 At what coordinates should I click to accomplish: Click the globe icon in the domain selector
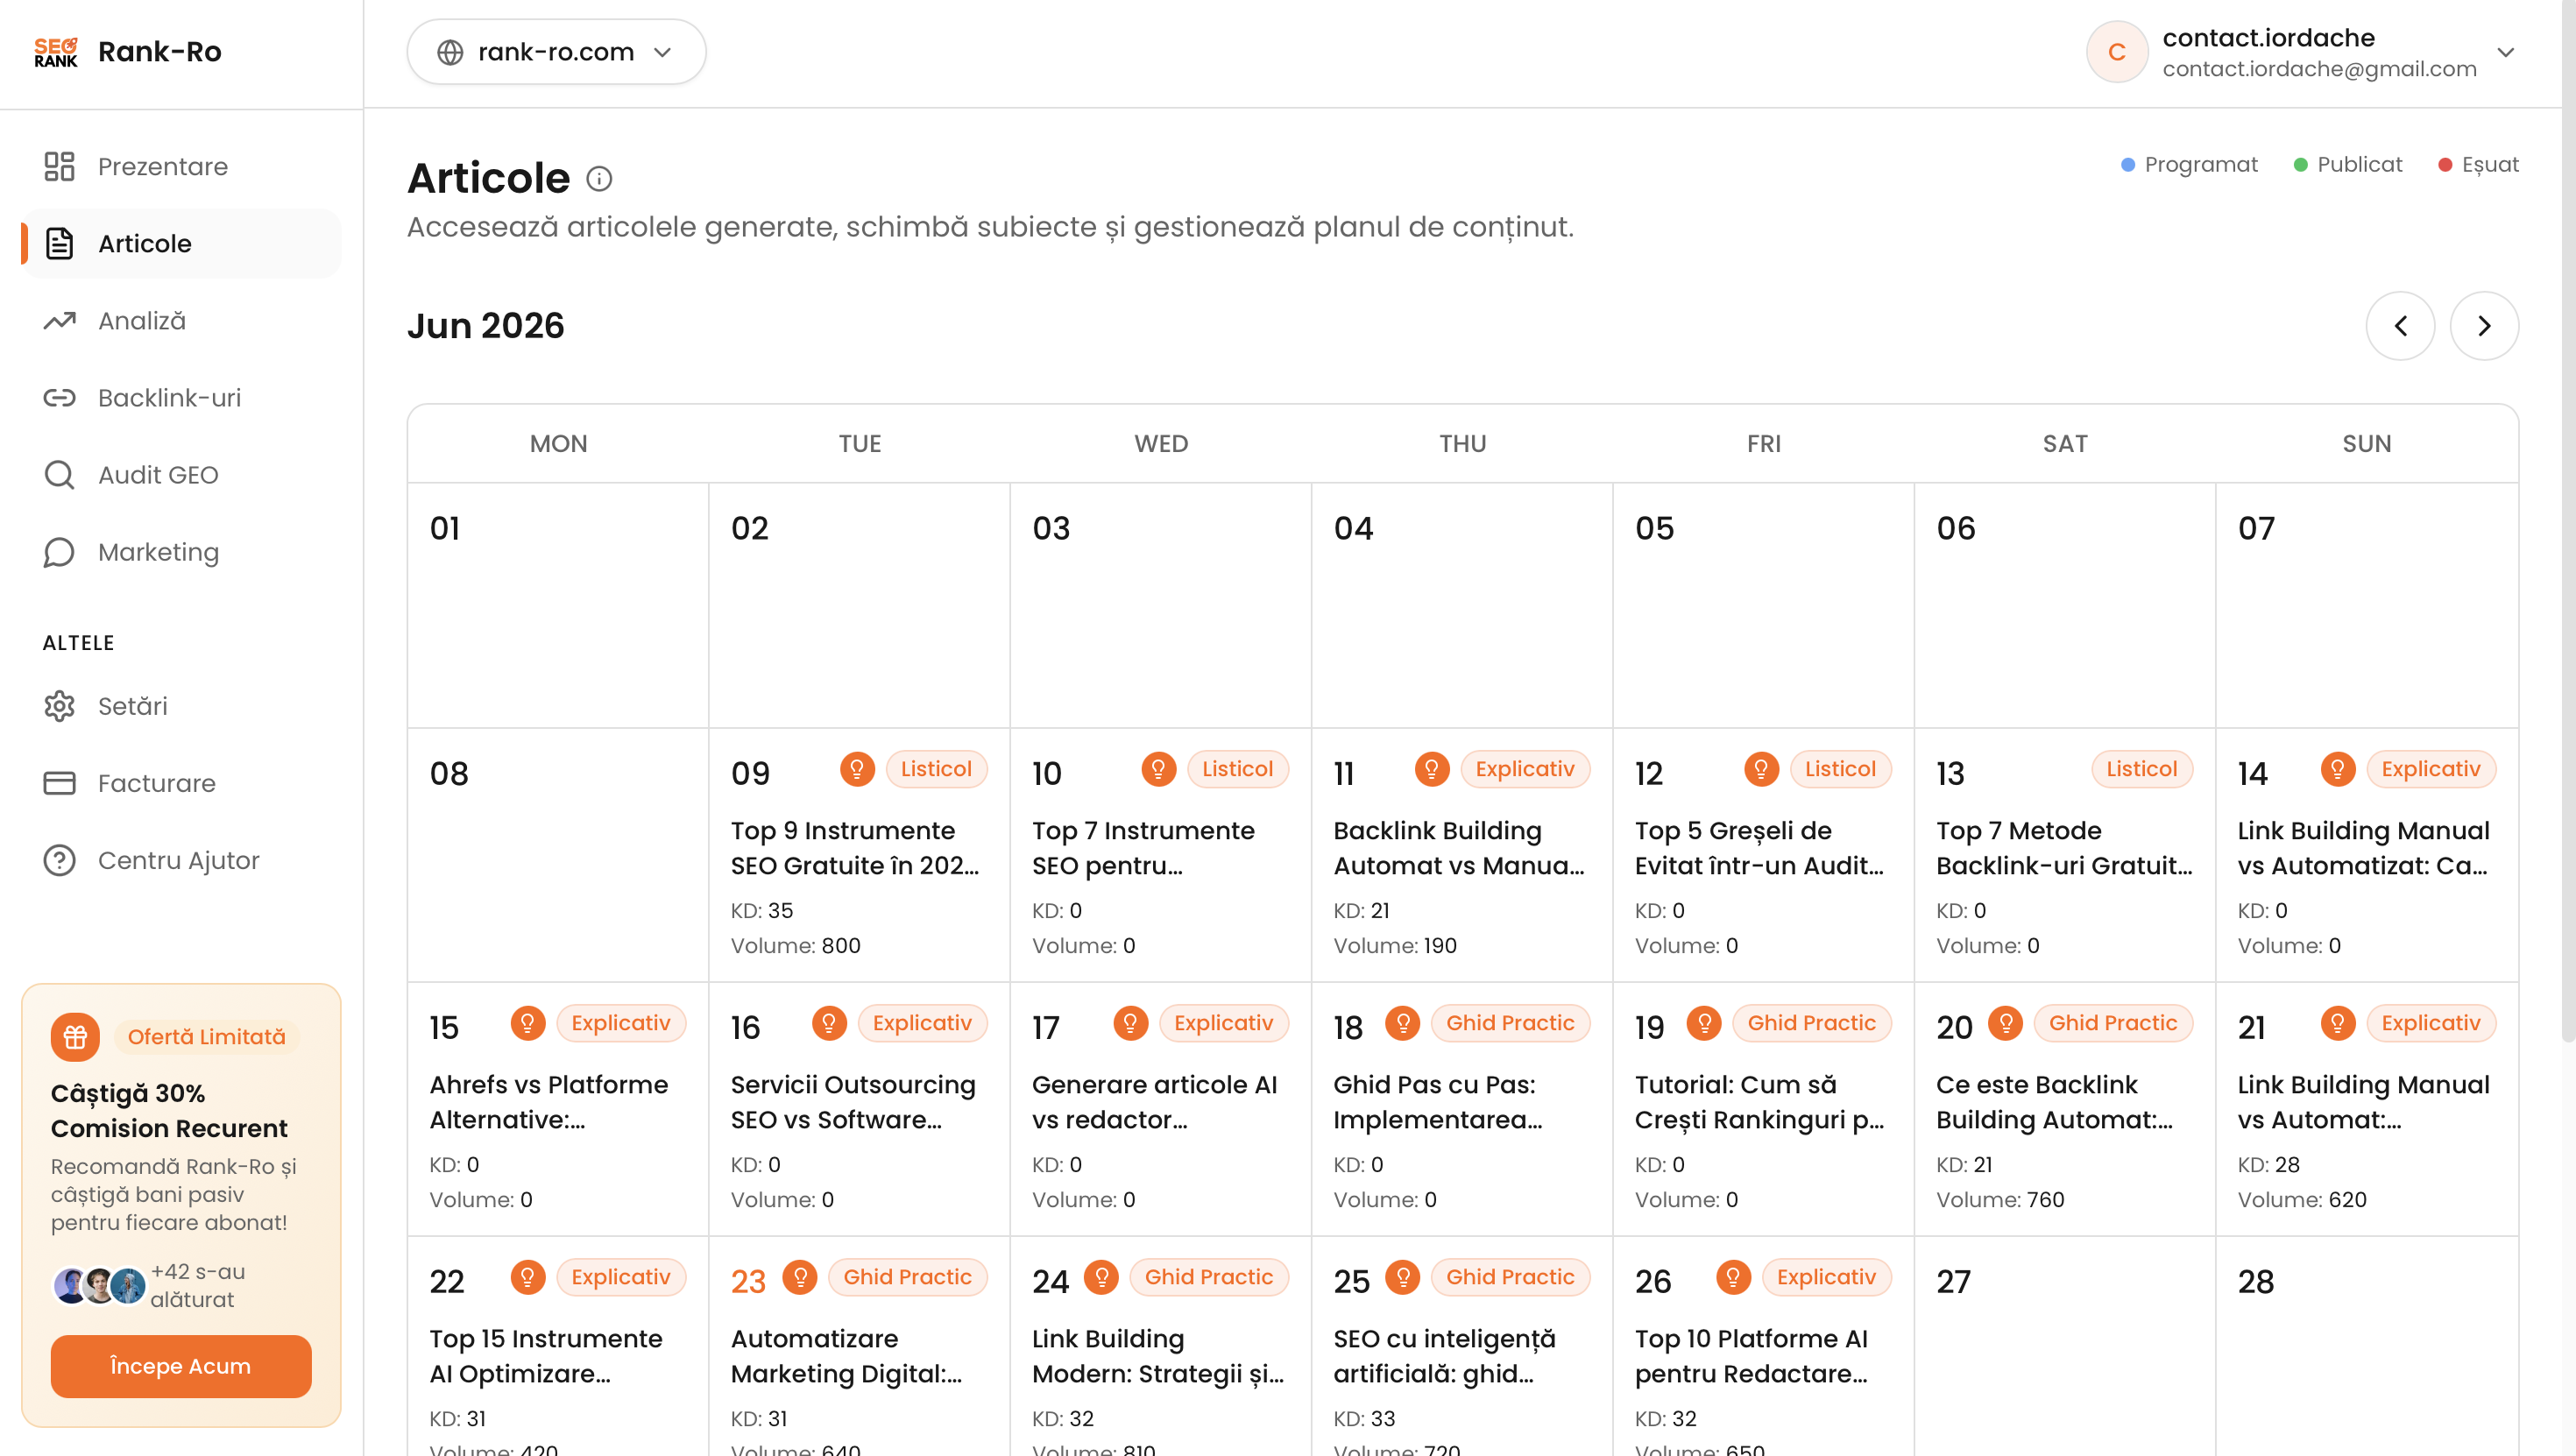(x=450, y=52)
